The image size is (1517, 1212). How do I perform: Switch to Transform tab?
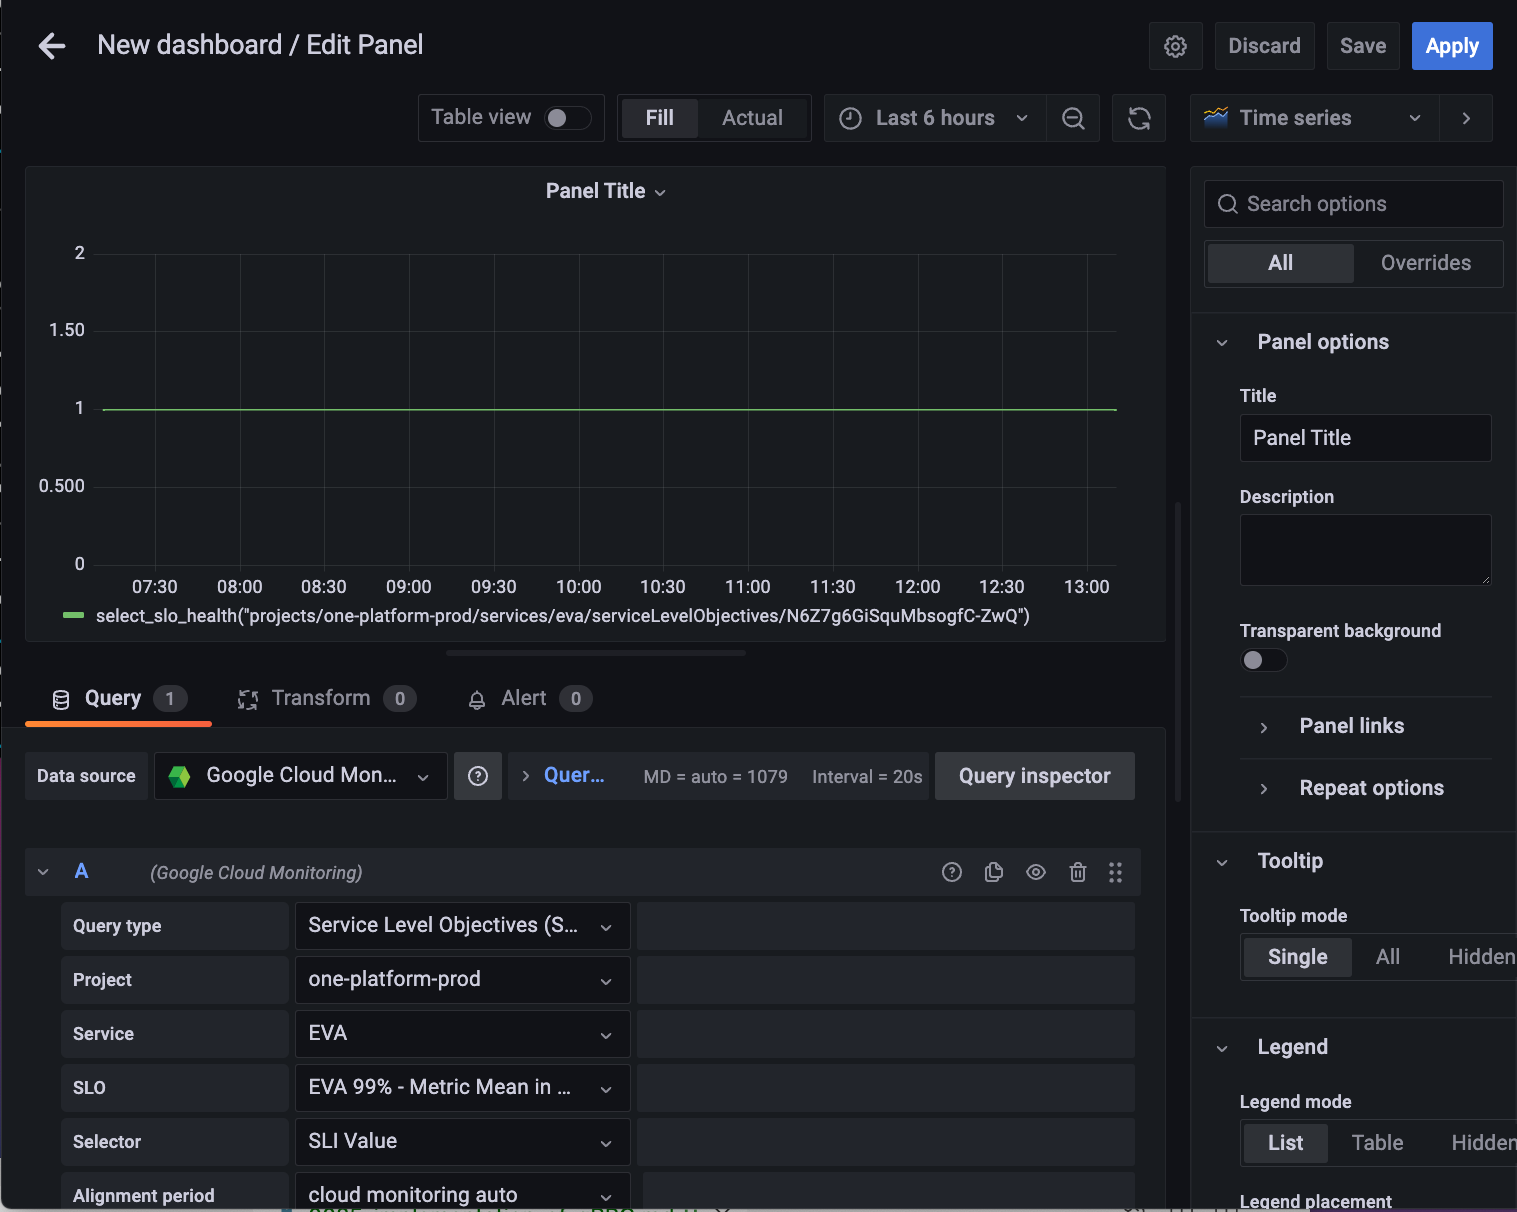pyautogui.click(x=326, y=699)
